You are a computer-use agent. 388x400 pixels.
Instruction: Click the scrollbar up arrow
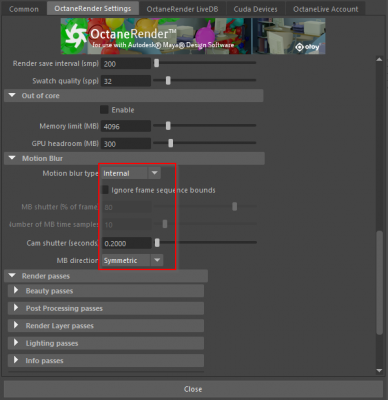click(379, 59)
